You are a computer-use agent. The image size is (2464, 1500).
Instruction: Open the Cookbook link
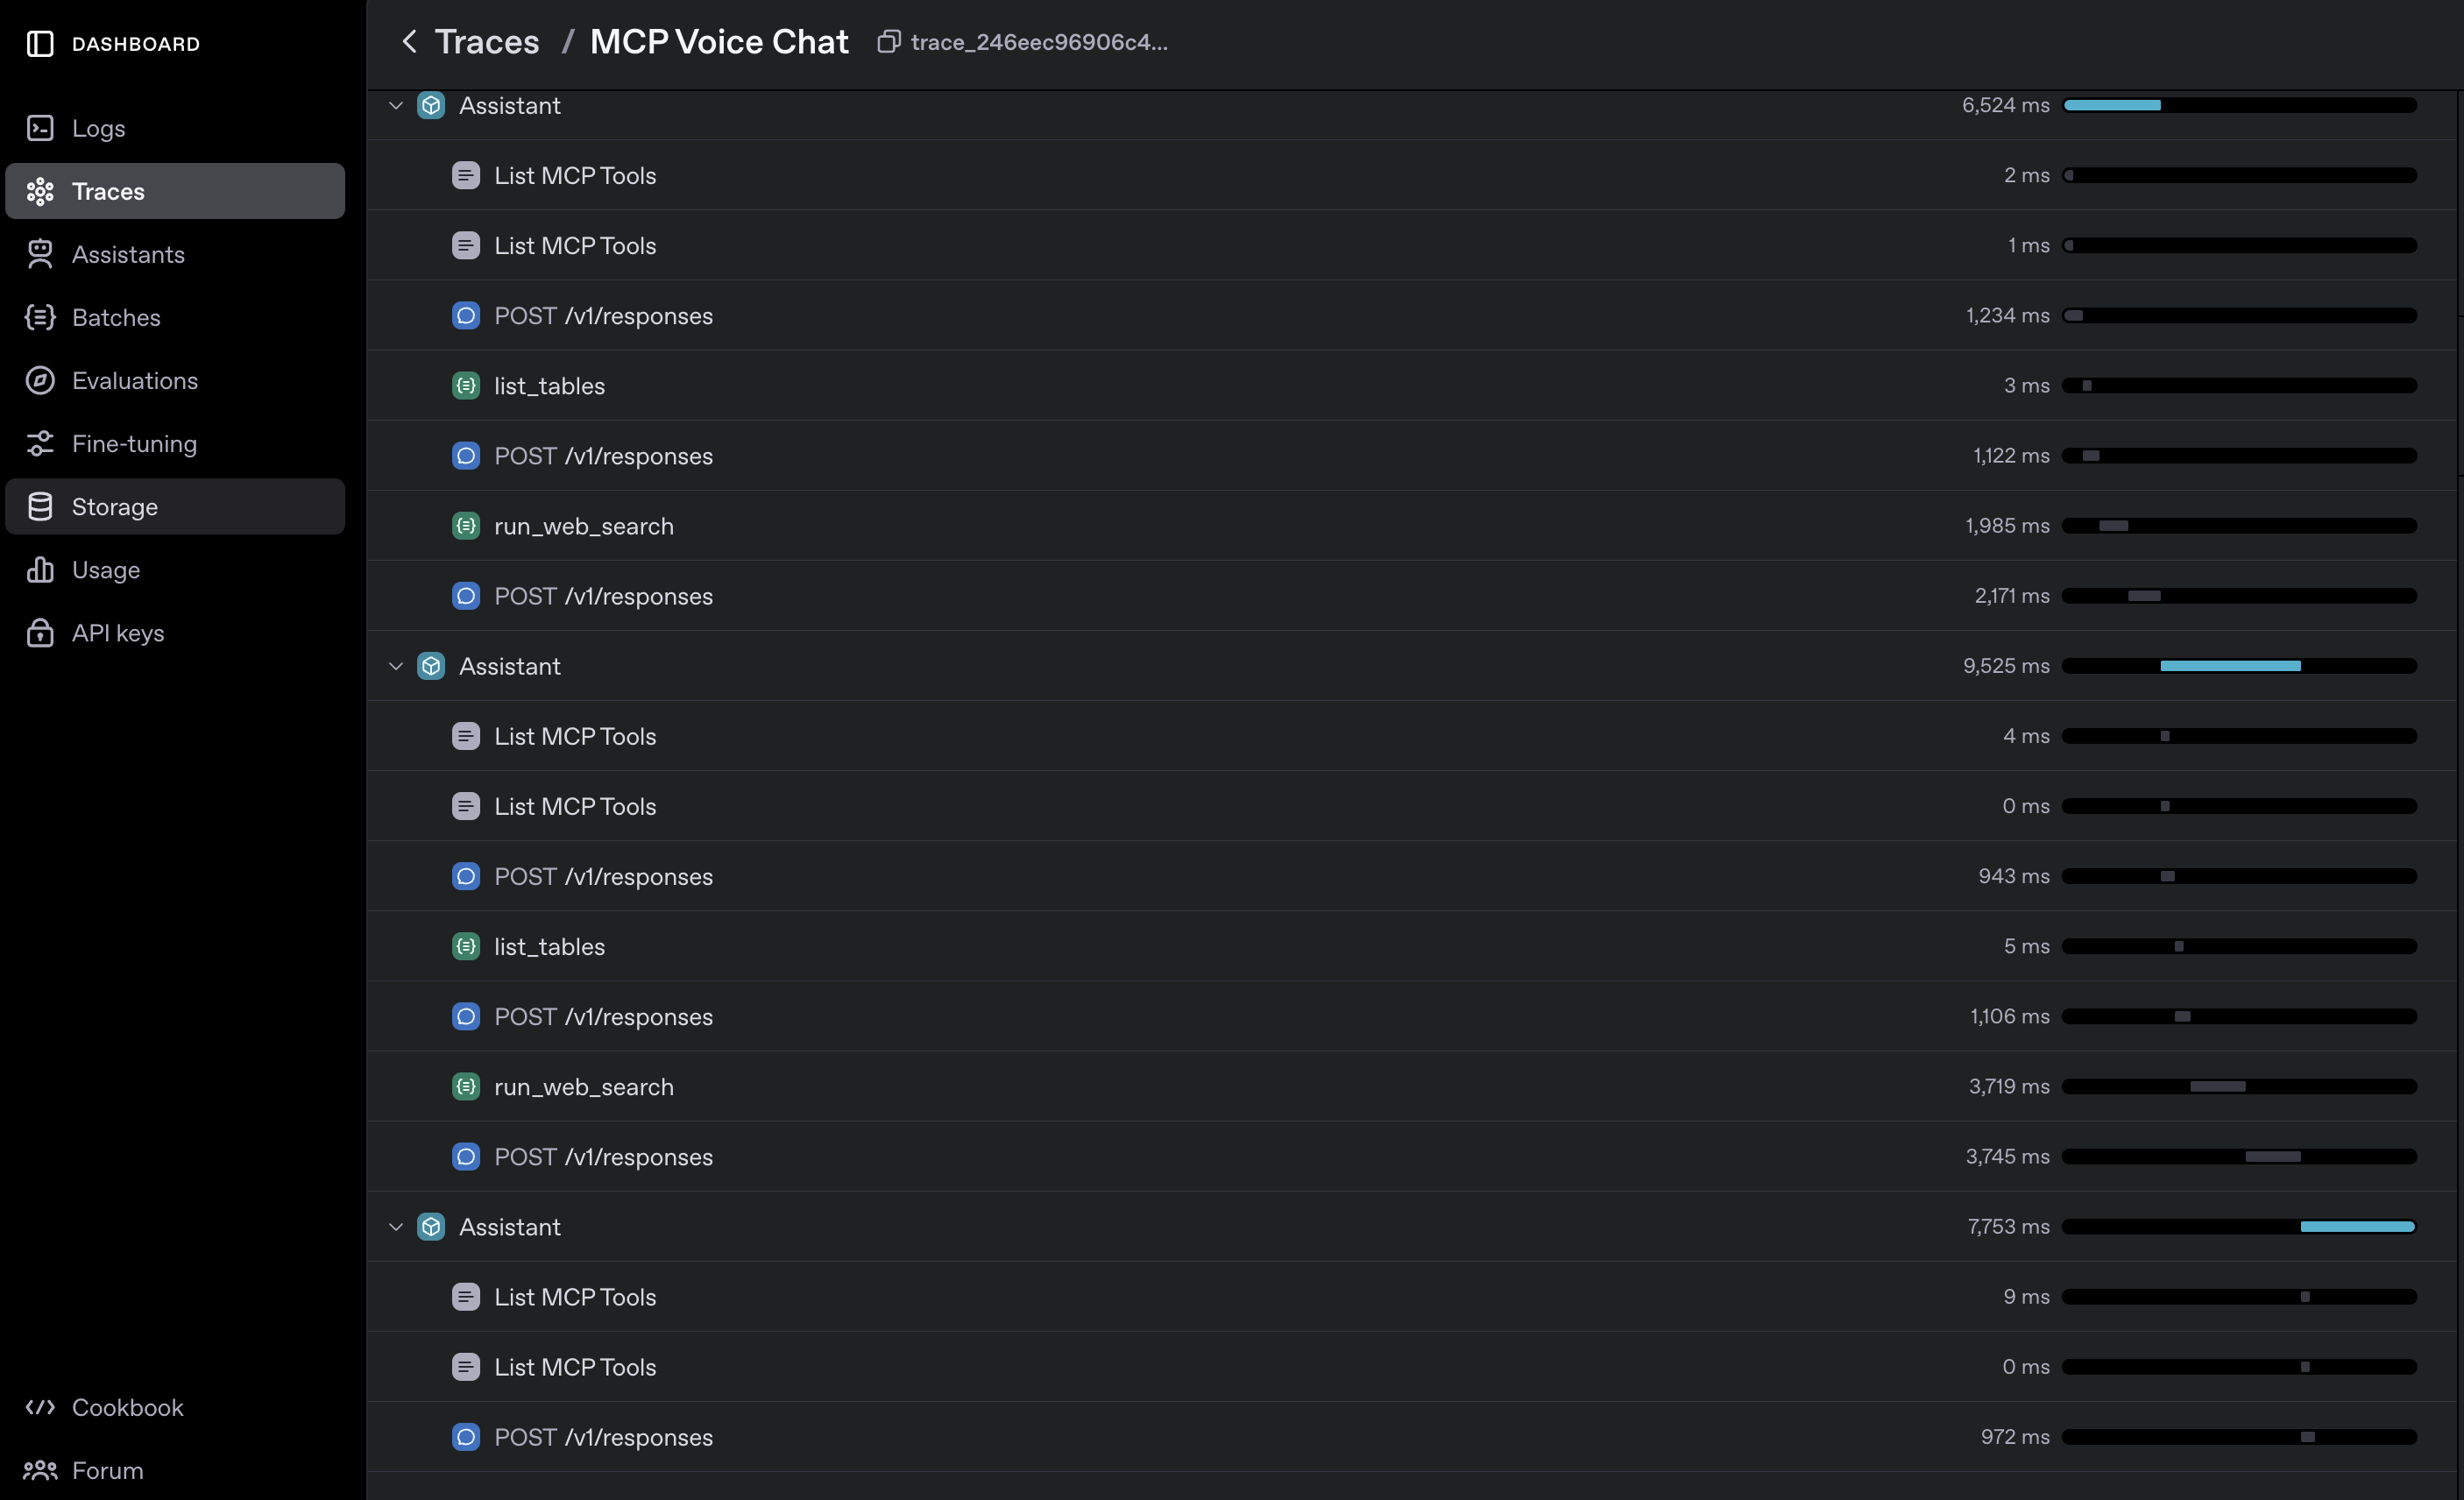(127, 1407)
